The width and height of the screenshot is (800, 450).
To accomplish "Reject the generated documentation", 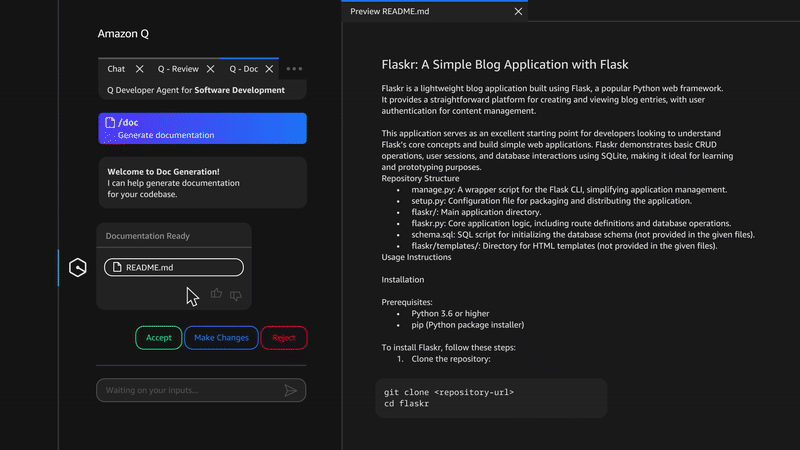I will coord(284,338).
